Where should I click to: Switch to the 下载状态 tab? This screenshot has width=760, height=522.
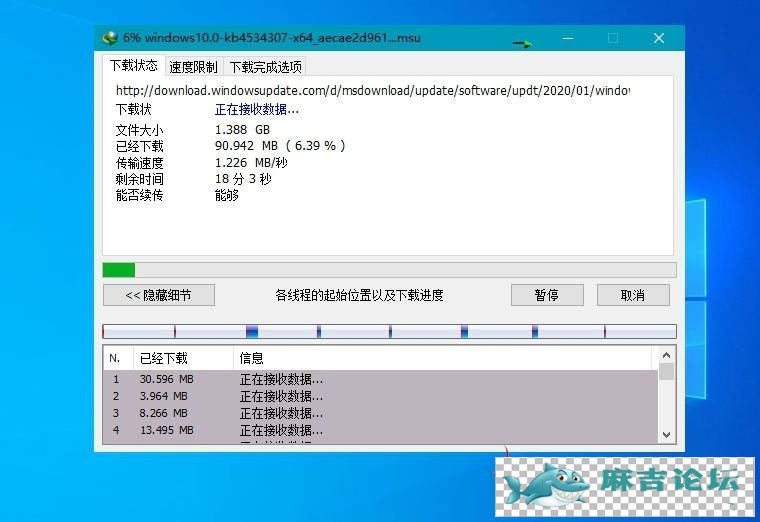(x=134, y=65)
